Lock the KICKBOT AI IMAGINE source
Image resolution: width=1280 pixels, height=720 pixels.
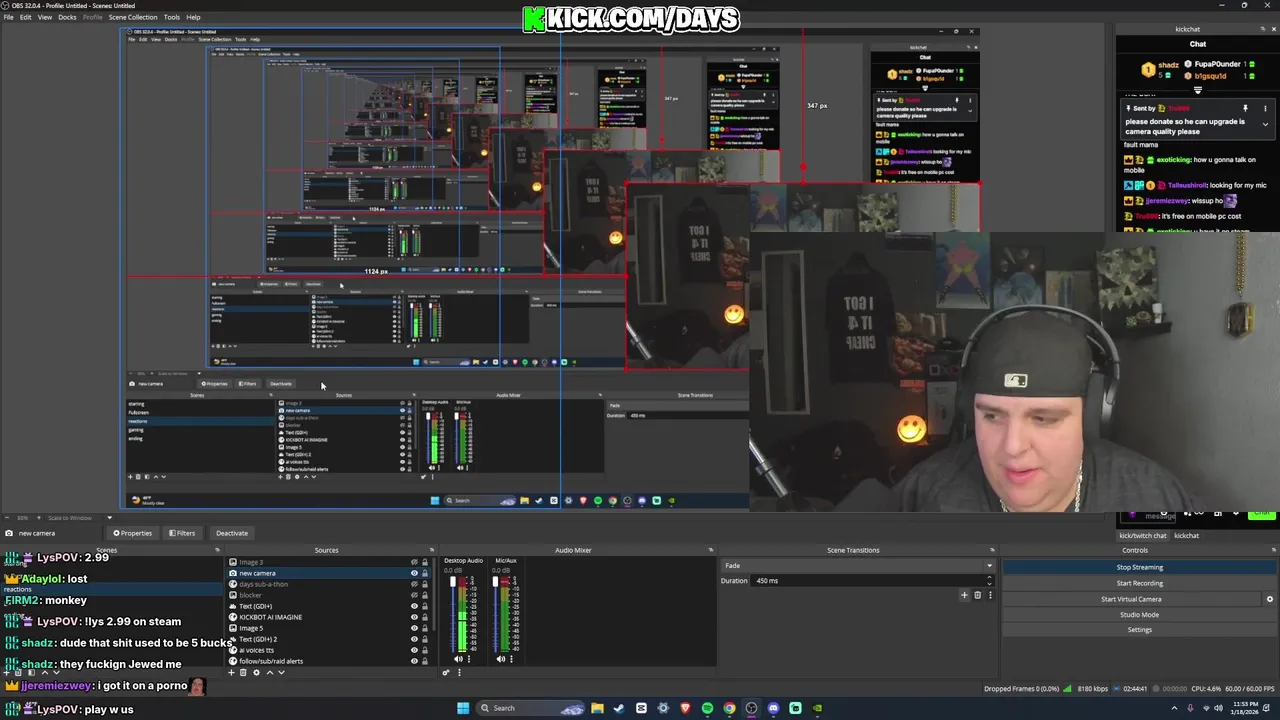[x=424, y=617]
